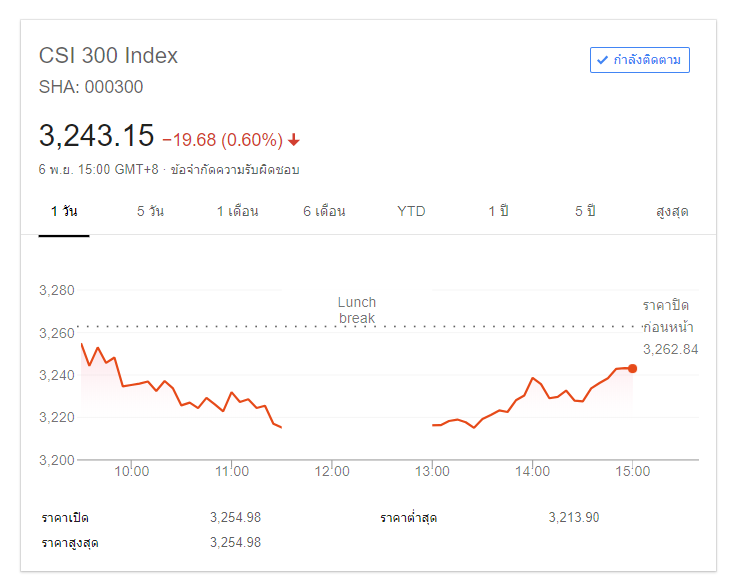Click the red down arrow beside the percentage change
The width and height of the screenshot is (736, 586).
coord(294,139)
